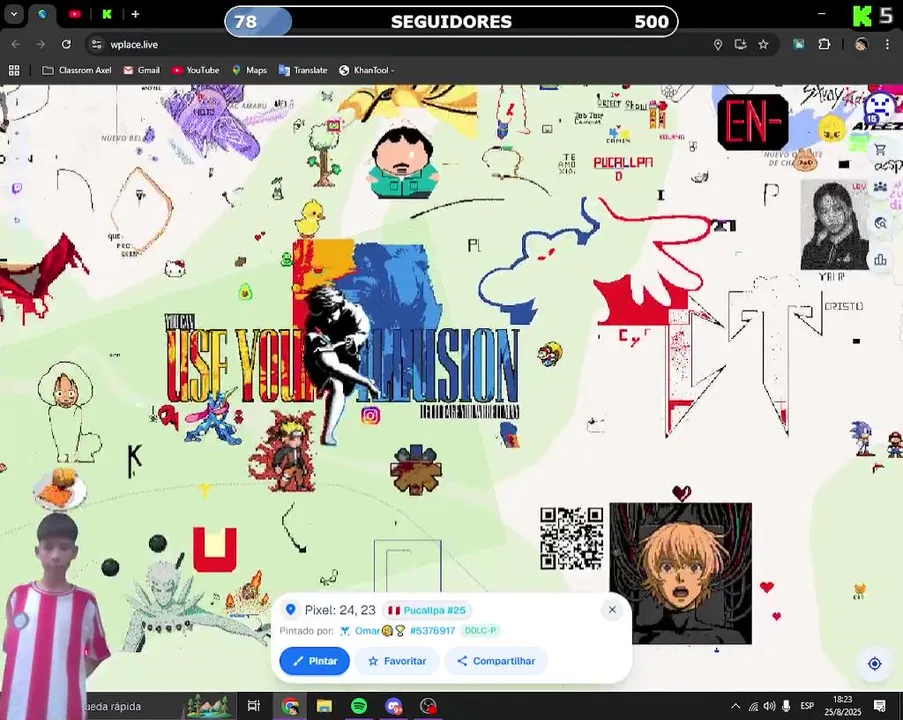Click the install app icon in address bar

[741, 44]
